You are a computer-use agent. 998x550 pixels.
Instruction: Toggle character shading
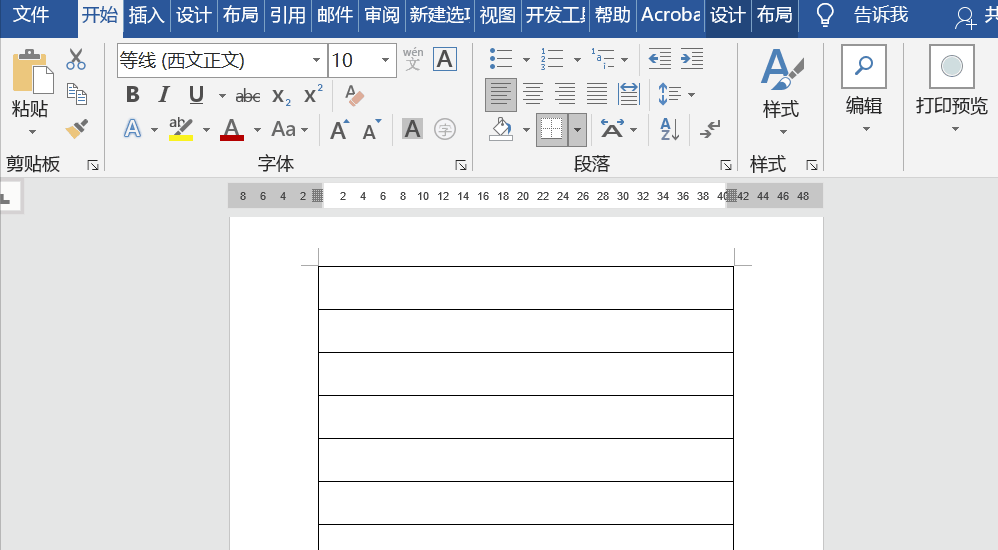tap(412, 129)
